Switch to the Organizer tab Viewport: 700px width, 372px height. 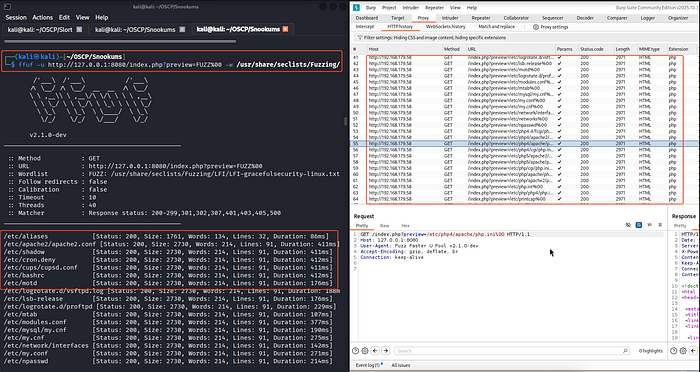point(678,18)
